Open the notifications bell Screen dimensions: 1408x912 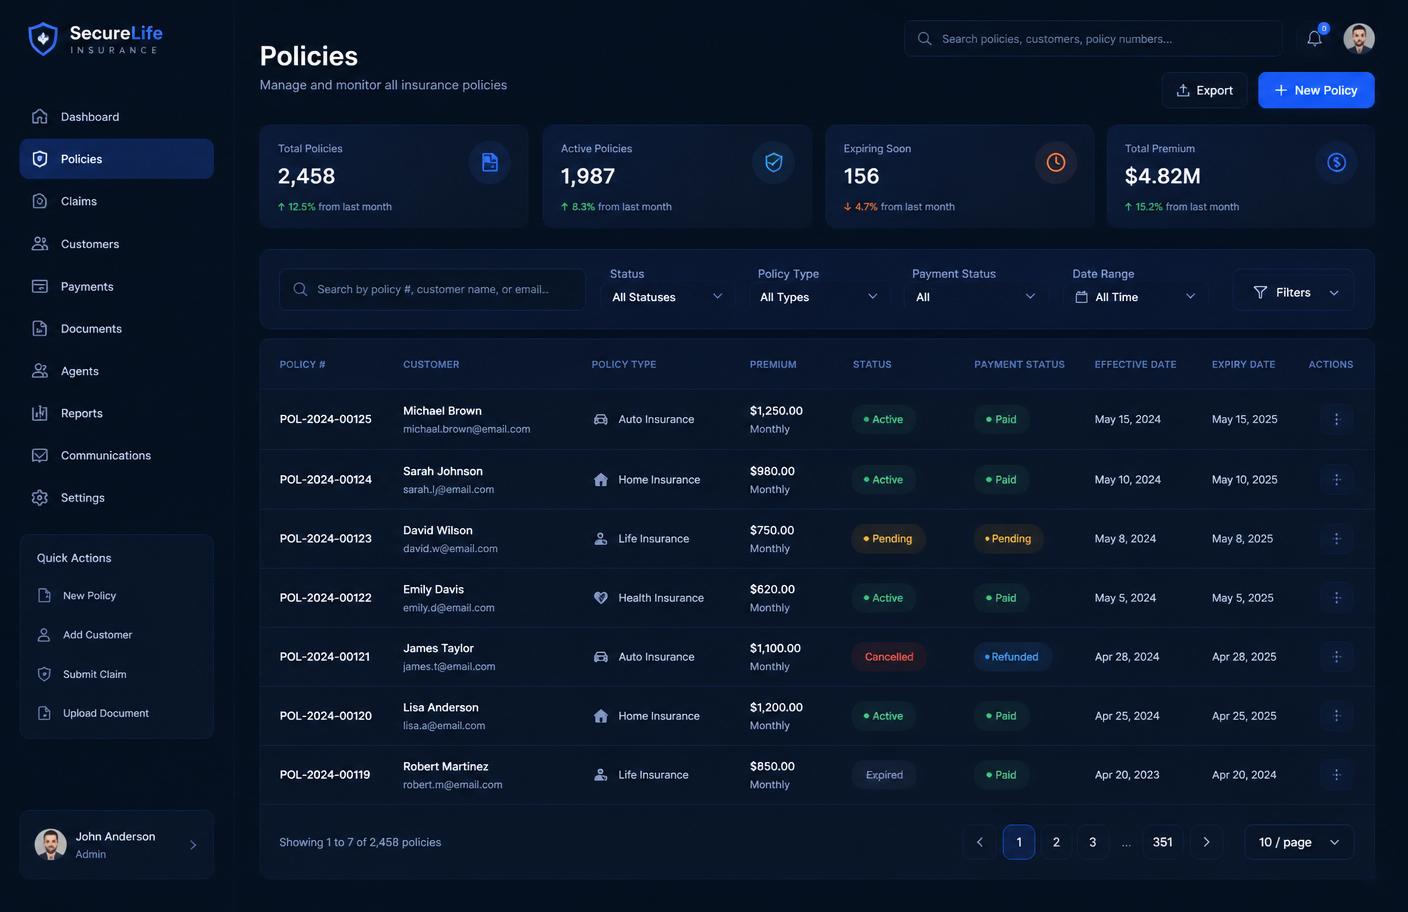tap(1315, 38)
